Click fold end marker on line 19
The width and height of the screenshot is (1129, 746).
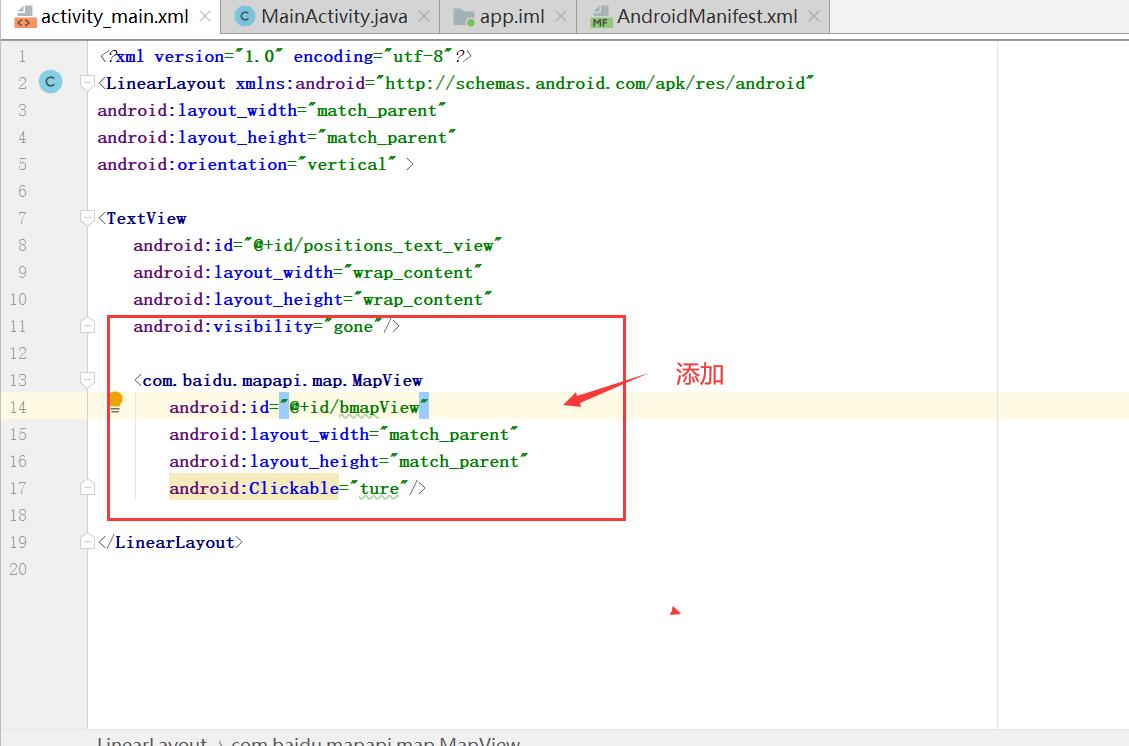tap(87, 541)
